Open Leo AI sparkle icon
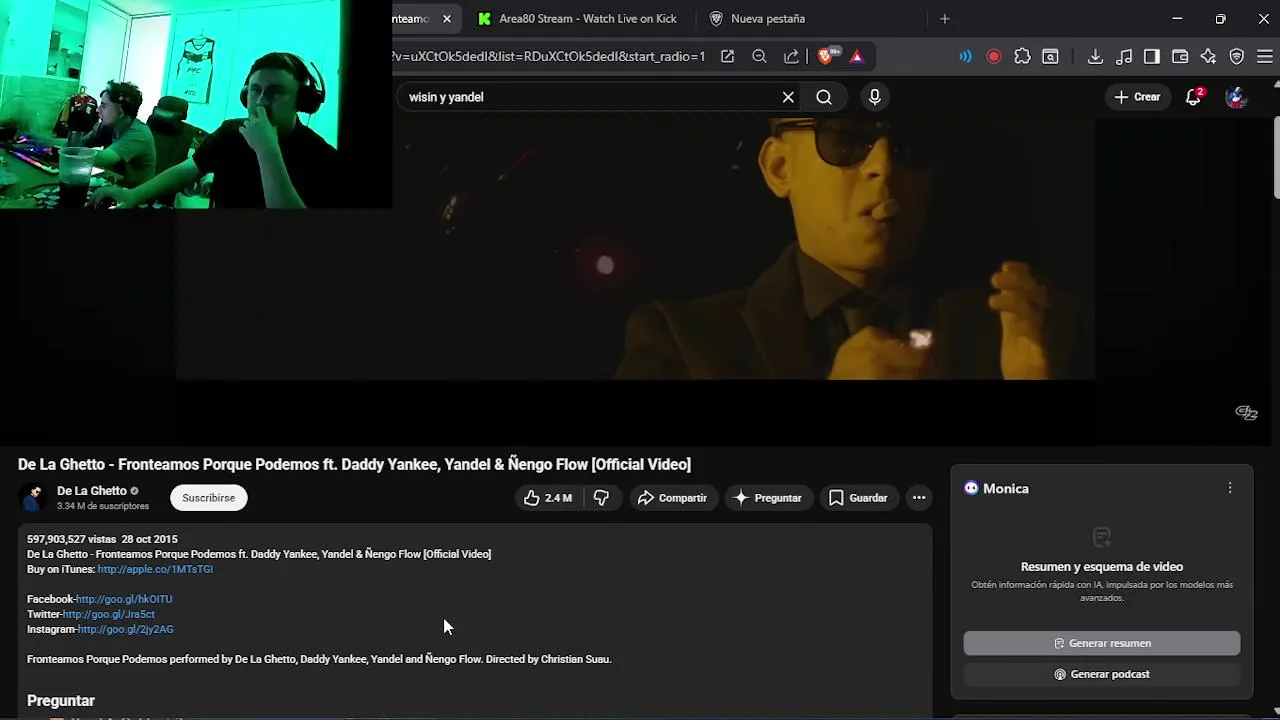The width and height of the screenshot is (1280, 720). coord(1208,57)
